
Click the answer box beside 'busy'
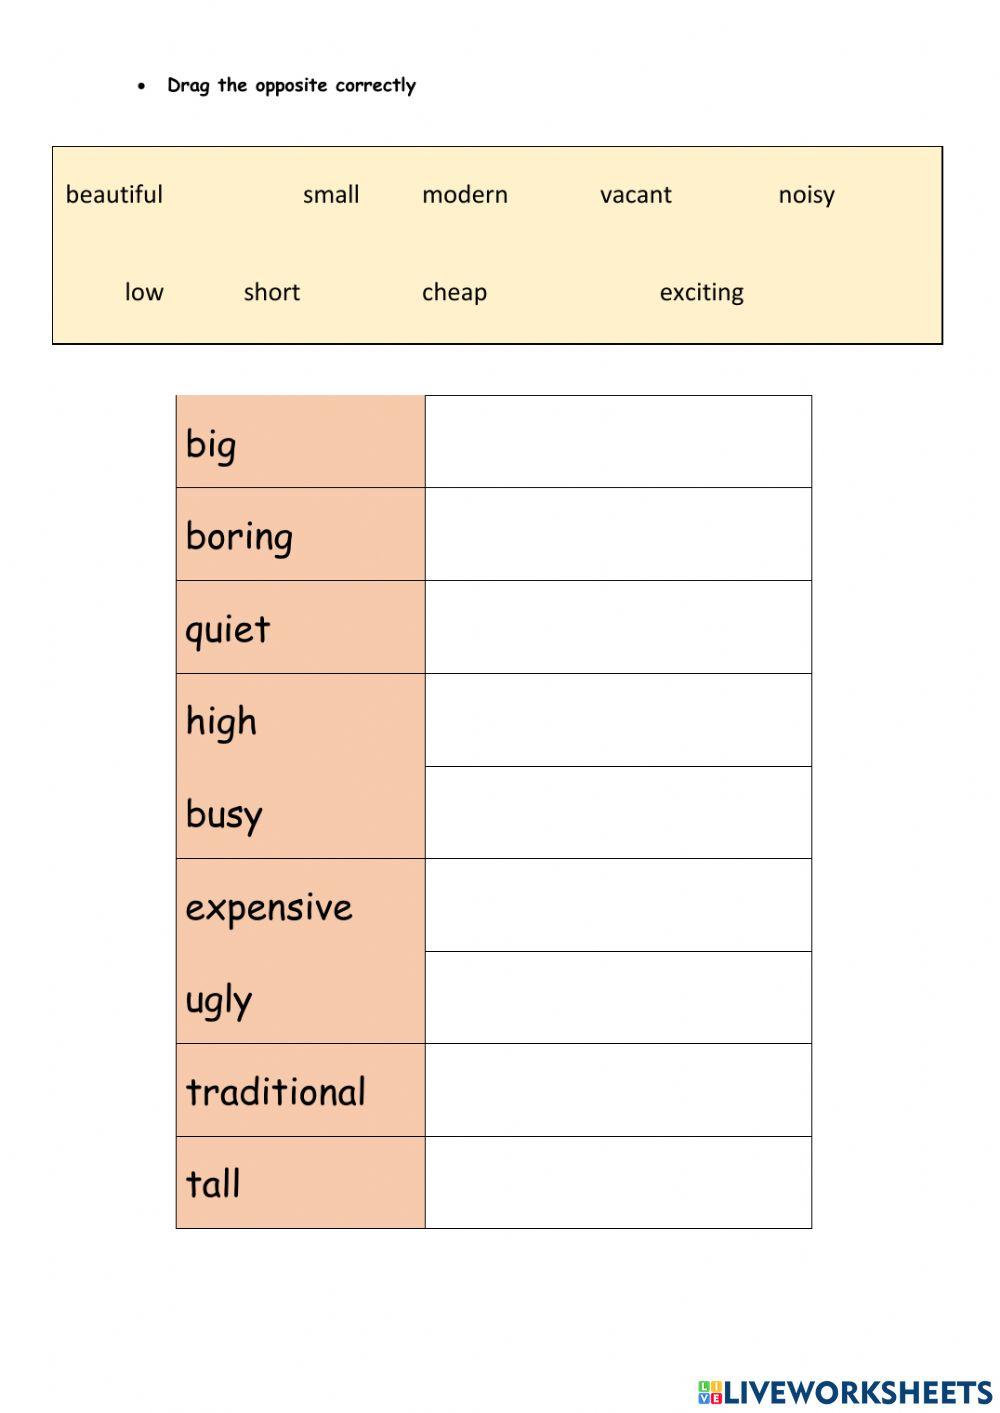618,812
